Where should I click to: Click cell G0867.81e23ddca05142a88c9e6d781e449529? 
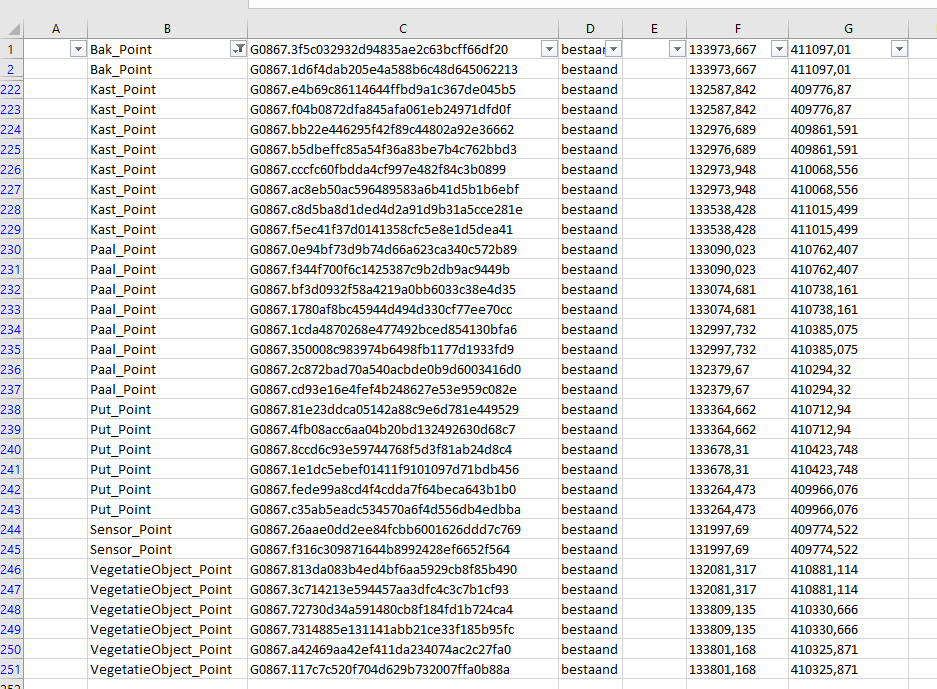tap(403, 409)
